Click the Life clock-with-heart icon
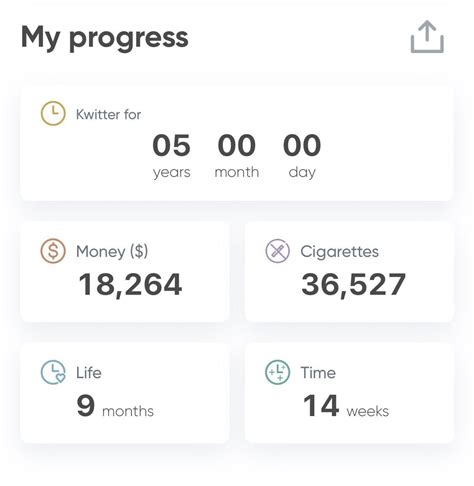474x486 pixels. (53, 372)
